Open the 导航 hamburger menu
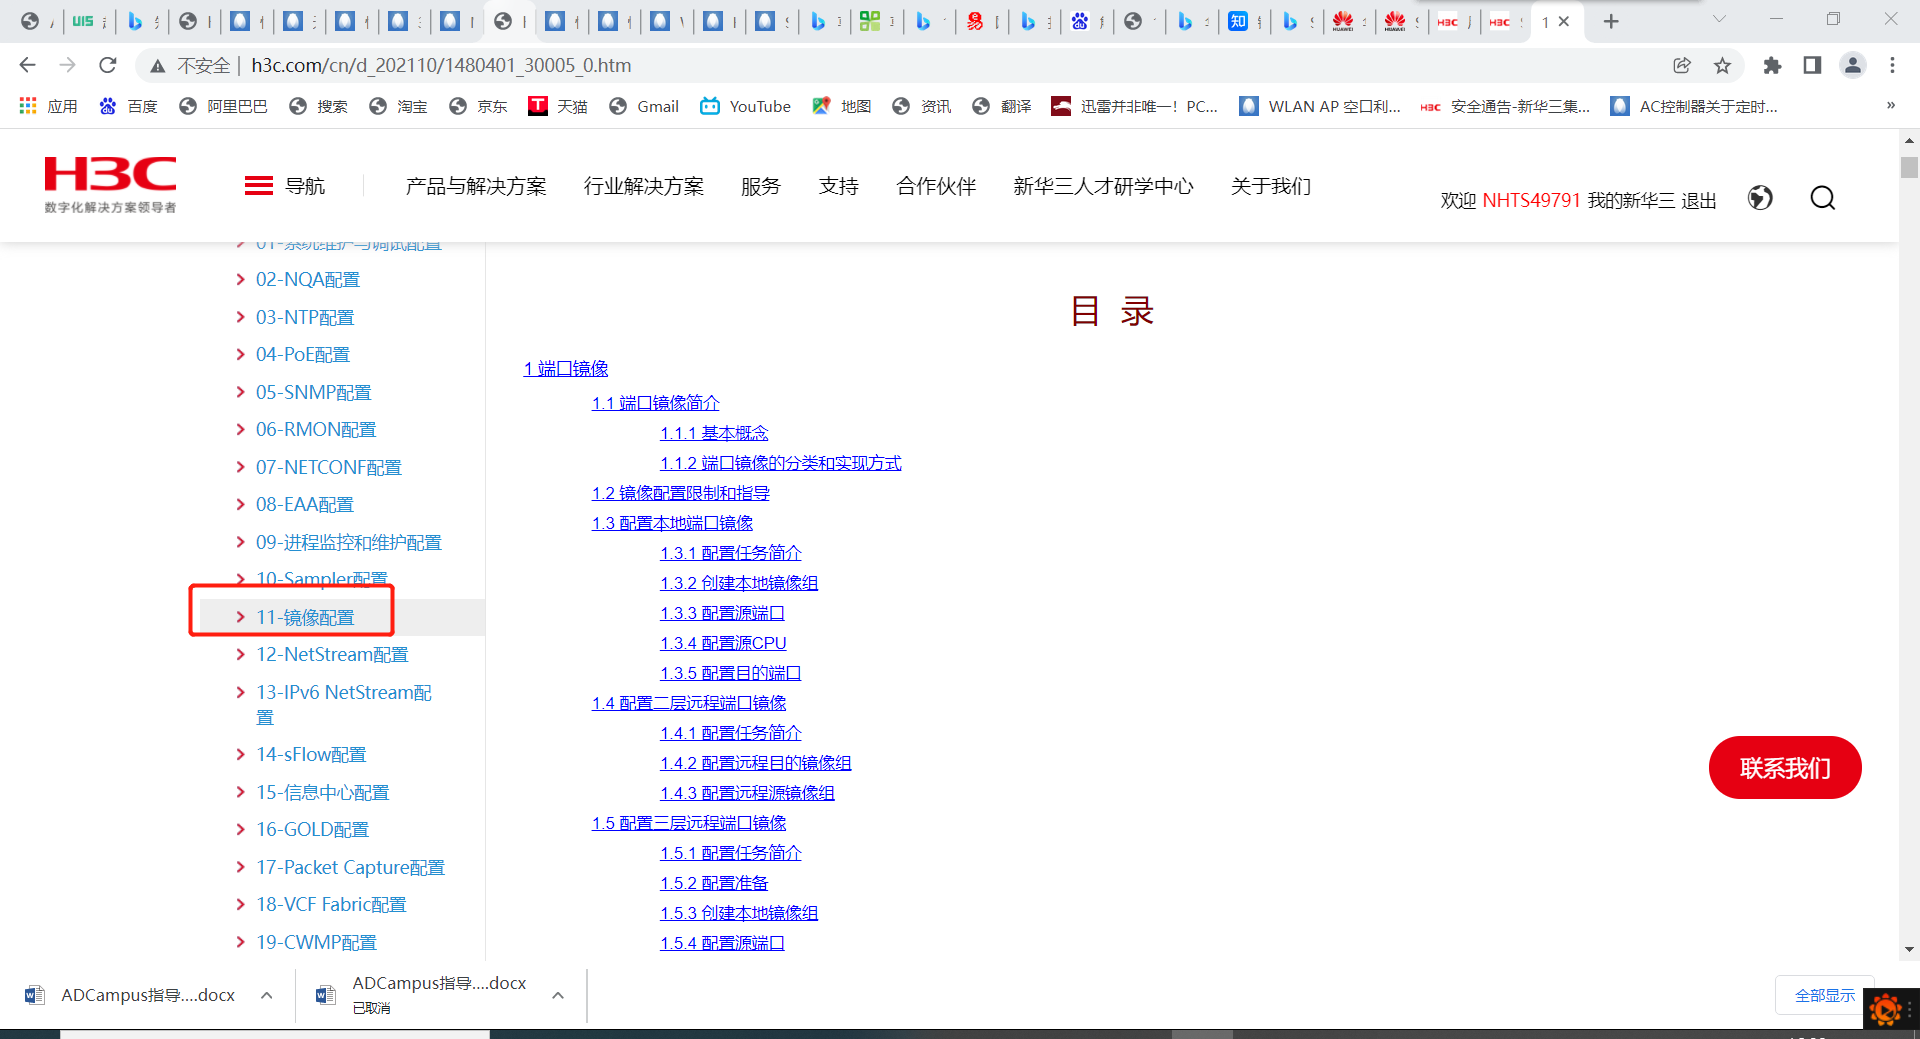The height and width of the screenshot is (1039, 1920). pos(285,186)
